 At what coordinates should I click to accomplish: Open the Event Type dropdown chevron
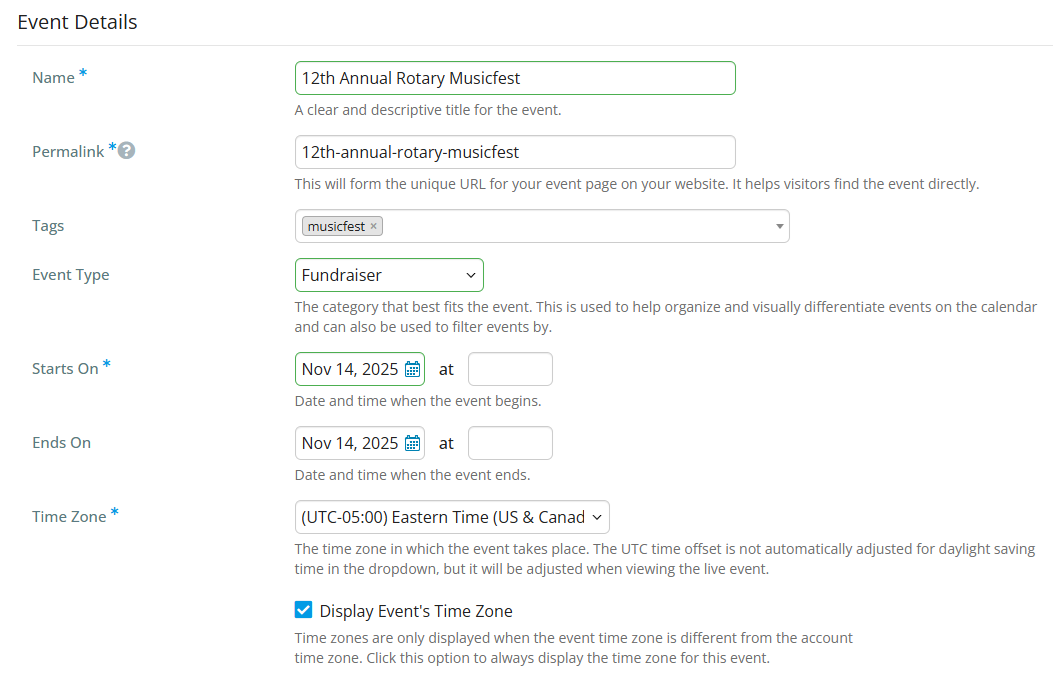[470, 274]
